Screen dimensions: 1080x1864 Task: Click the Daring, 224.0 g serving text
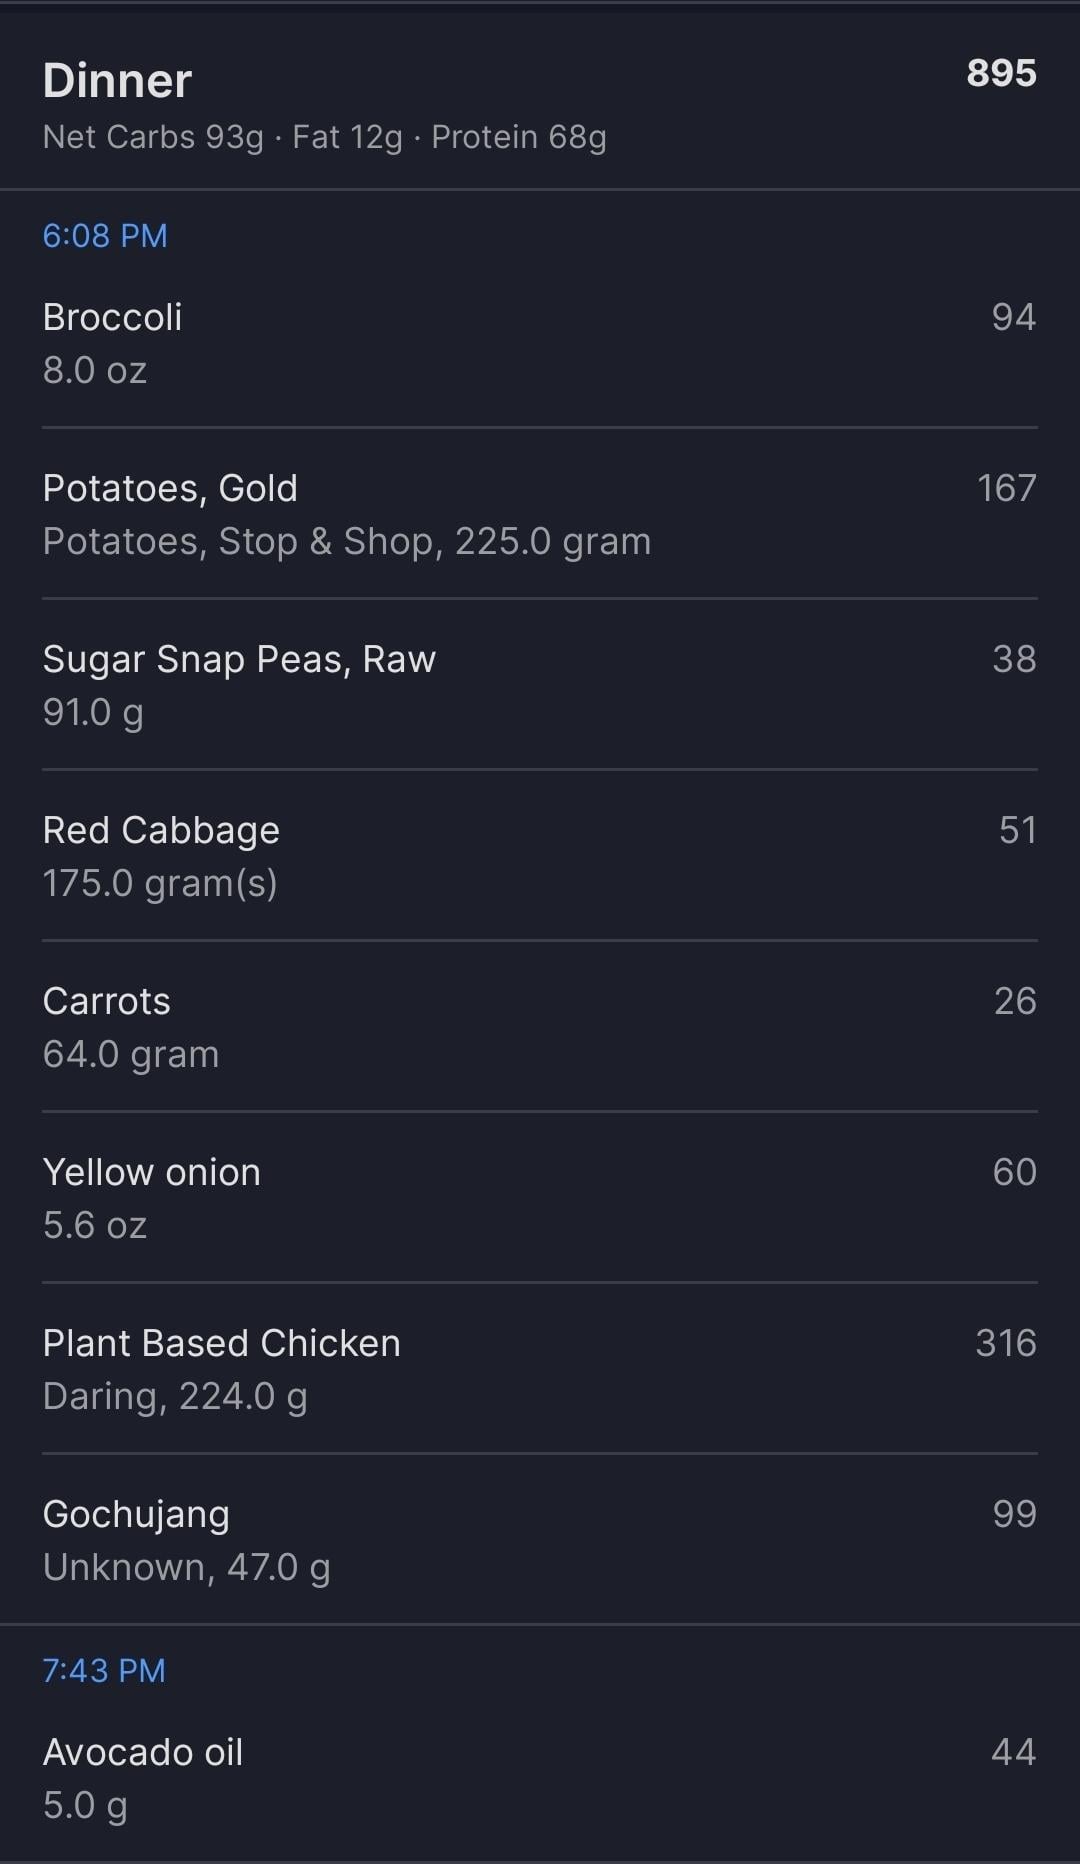pos(175,1397)
